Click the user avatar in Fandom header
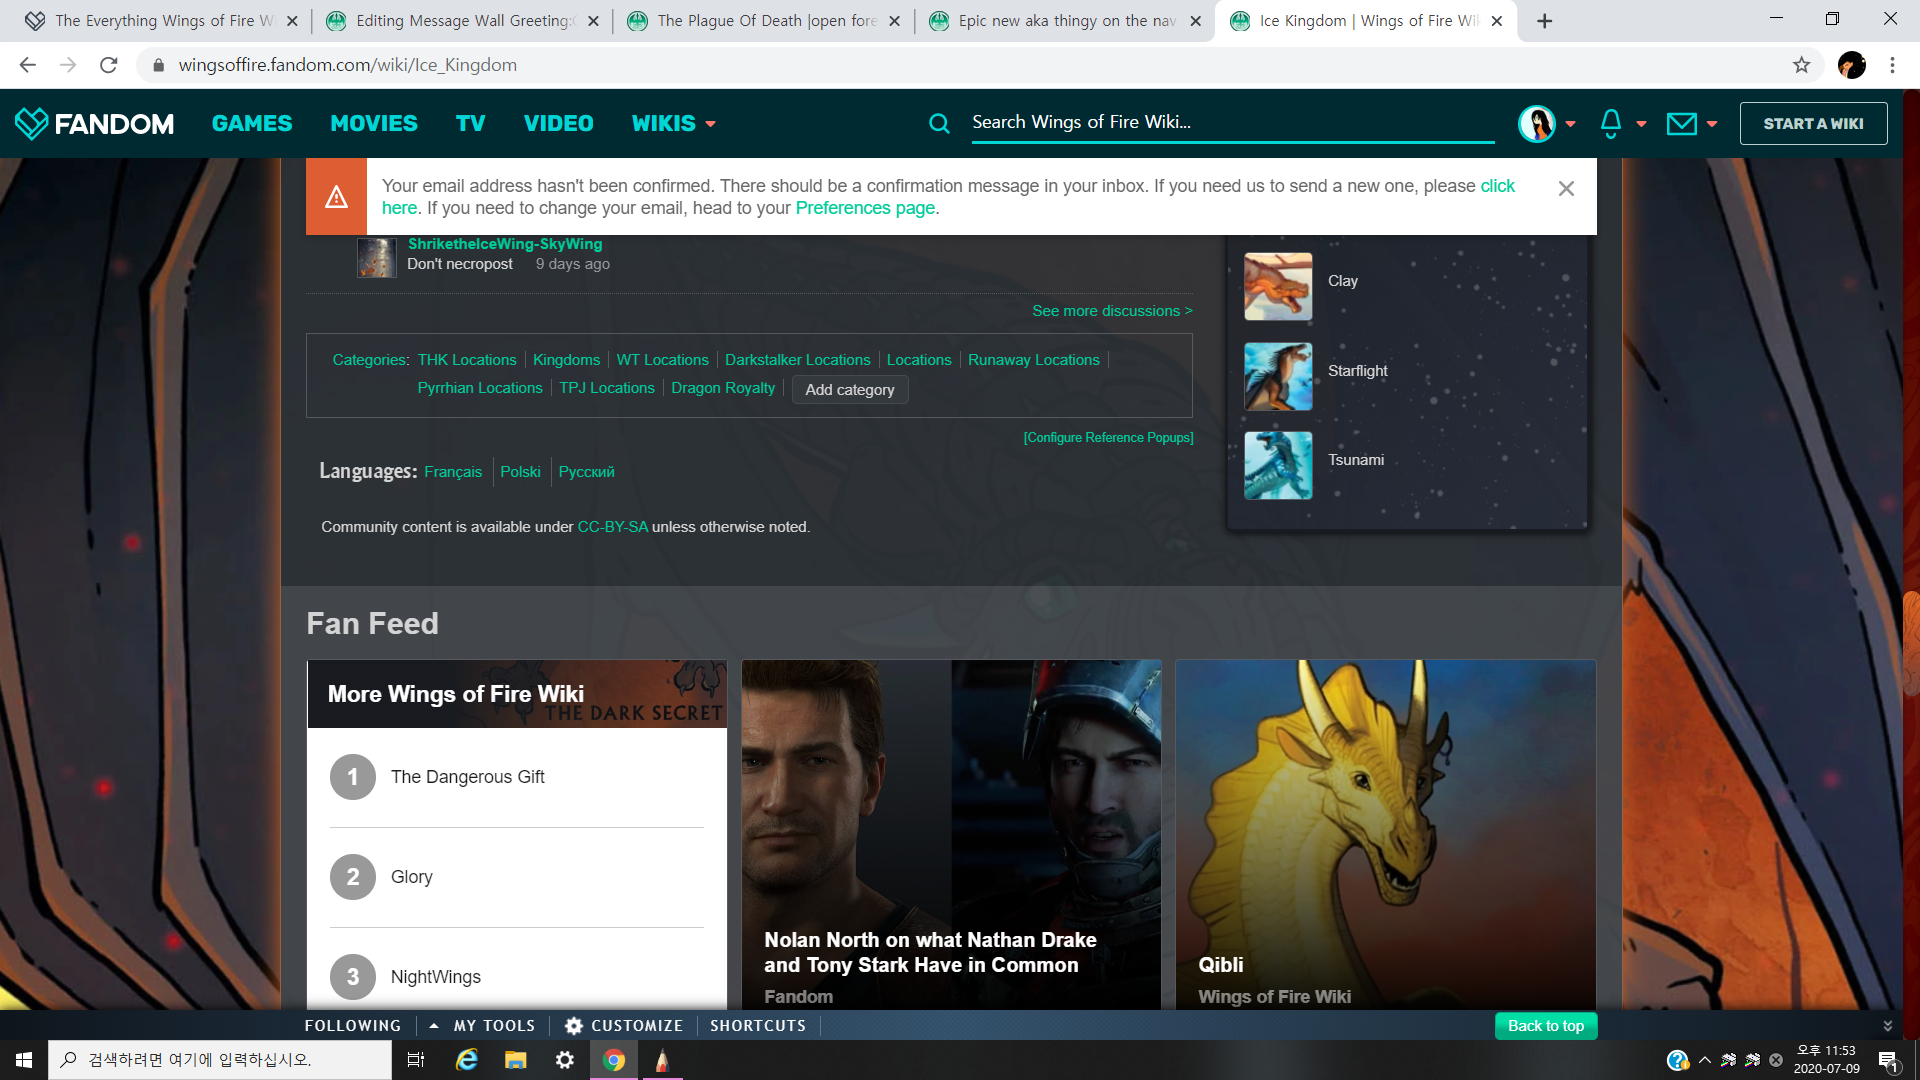The height and width of the screenshot is (1080, 1920). point(1536,123)
